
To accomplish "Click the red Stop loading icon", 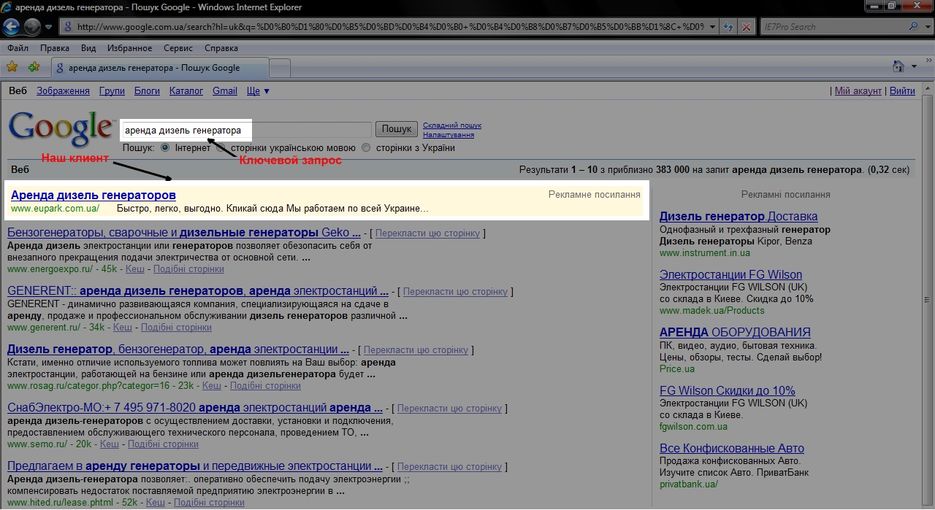I will pos(746,27).
